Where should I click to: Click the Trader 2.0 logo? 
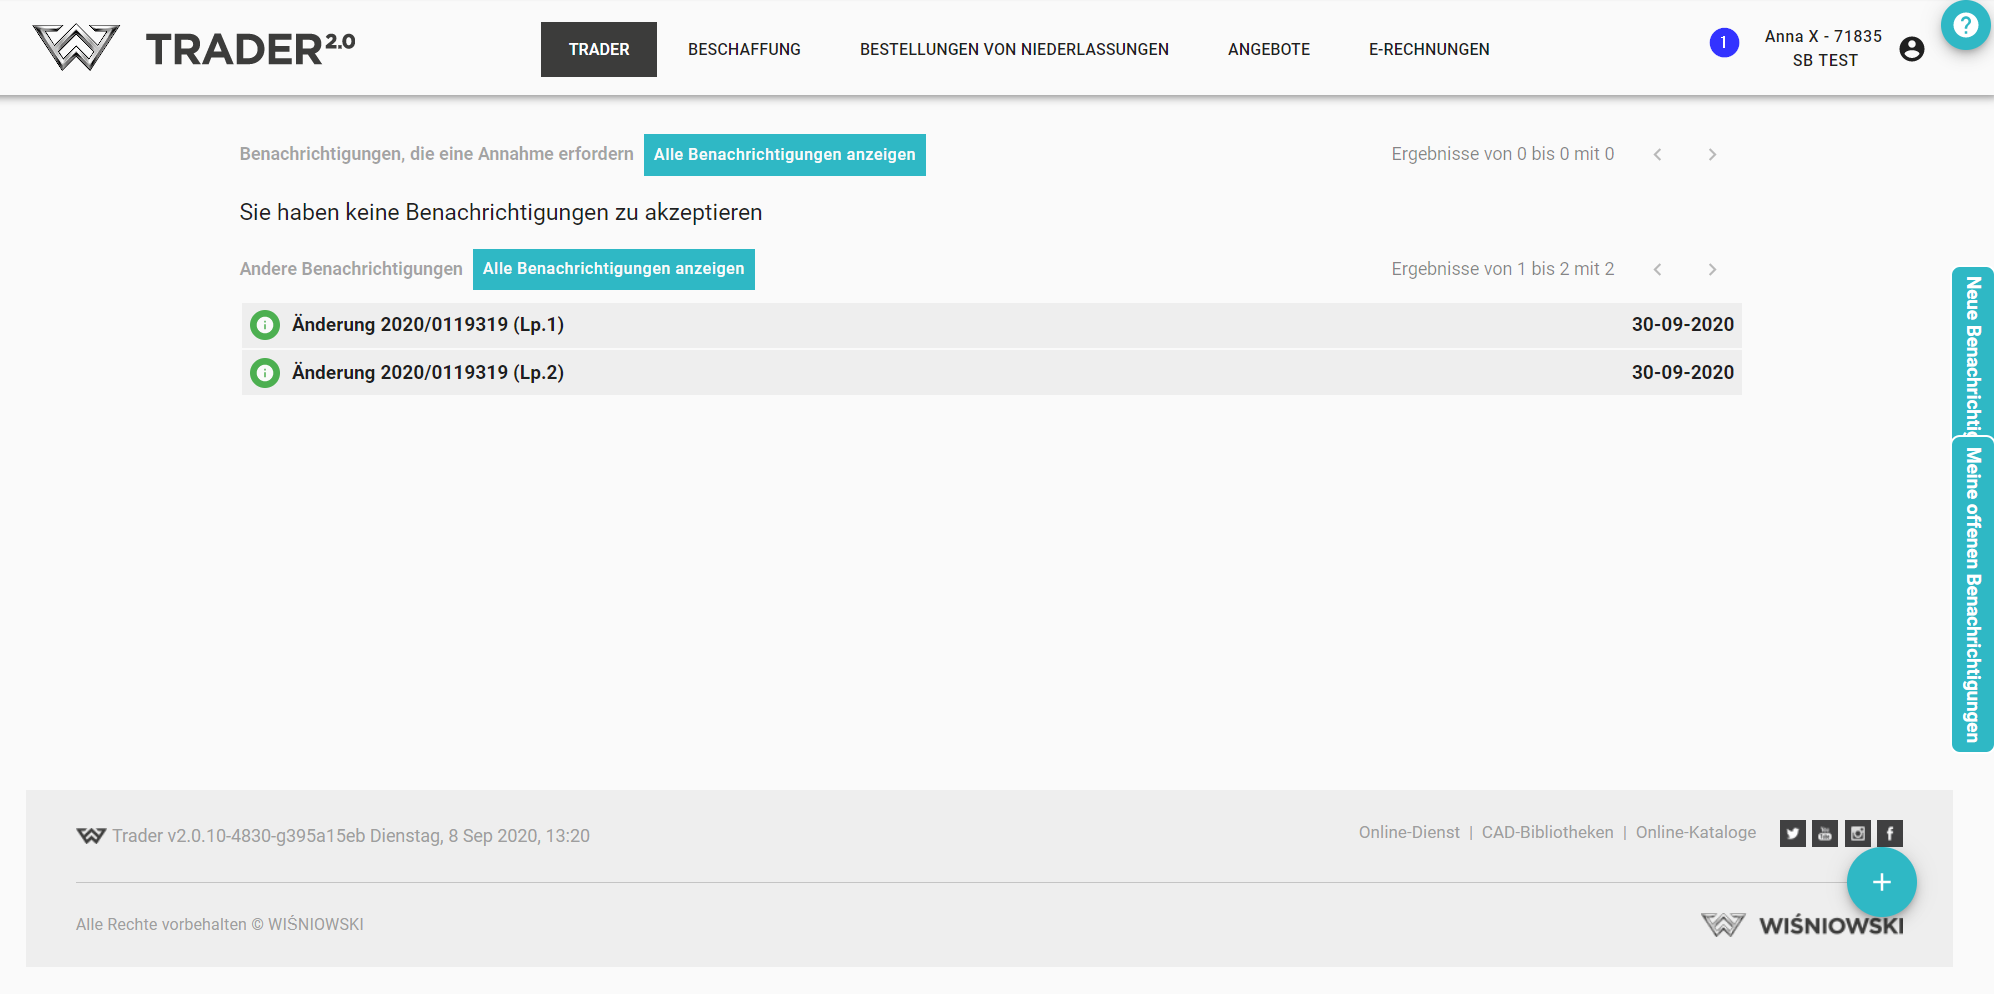pyautogui.click(x=195, y=48)
